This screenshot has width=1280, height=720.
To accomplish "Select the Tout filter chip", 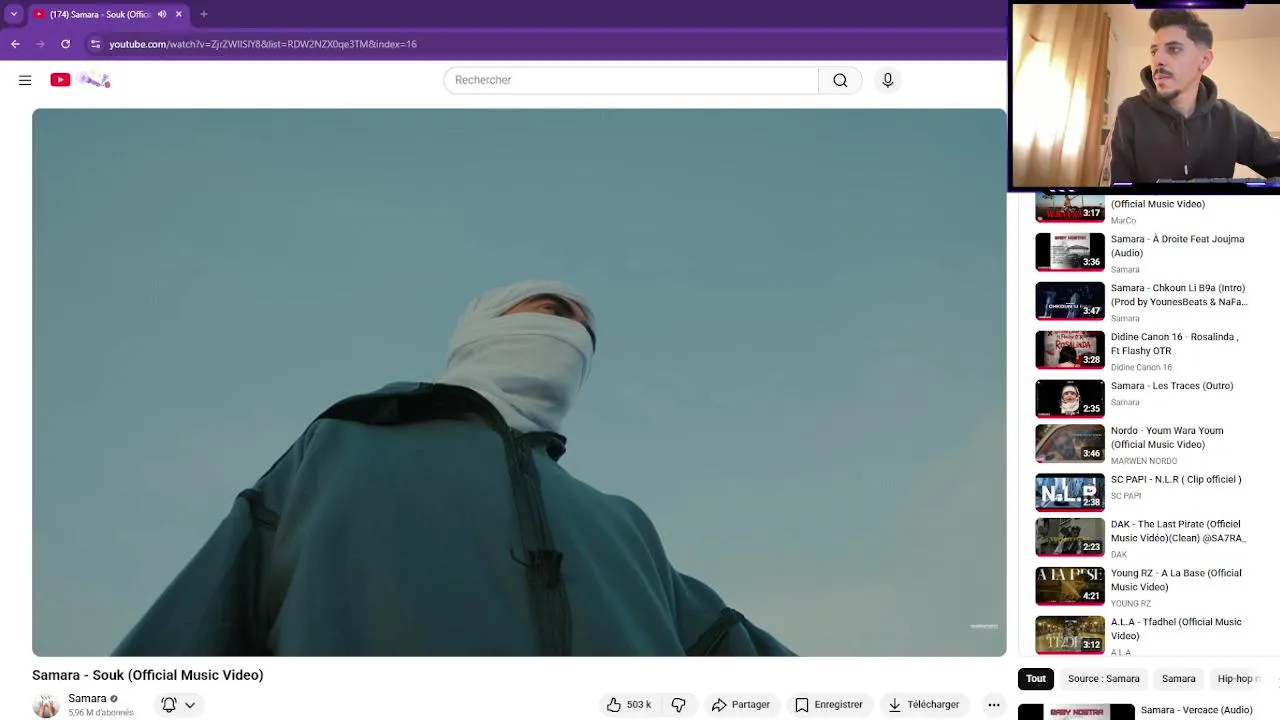I will (x=1036, y=678).
